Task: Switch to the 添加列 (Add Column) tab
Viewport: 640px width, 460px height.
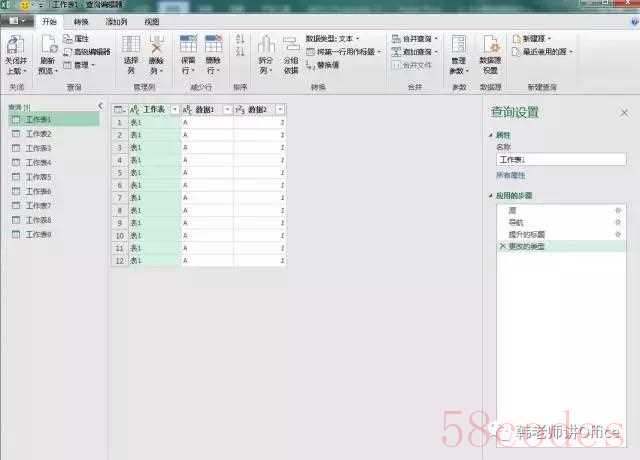Action: tap(117, 20)
